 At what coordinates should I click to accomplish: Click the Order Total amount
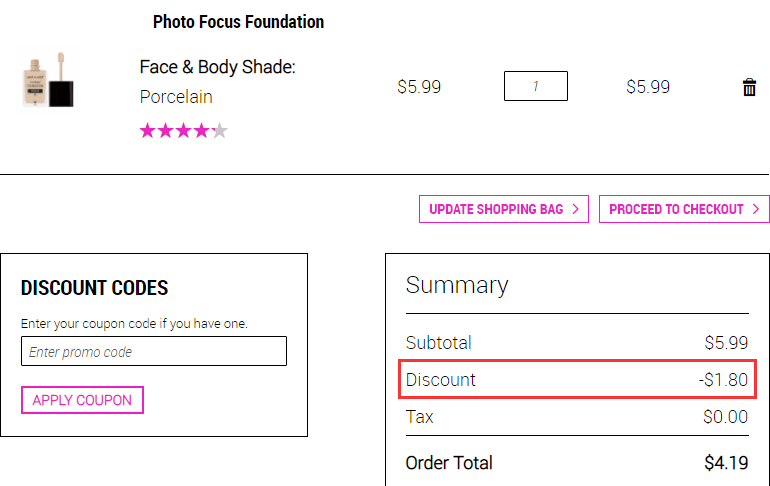click(726, 463)
